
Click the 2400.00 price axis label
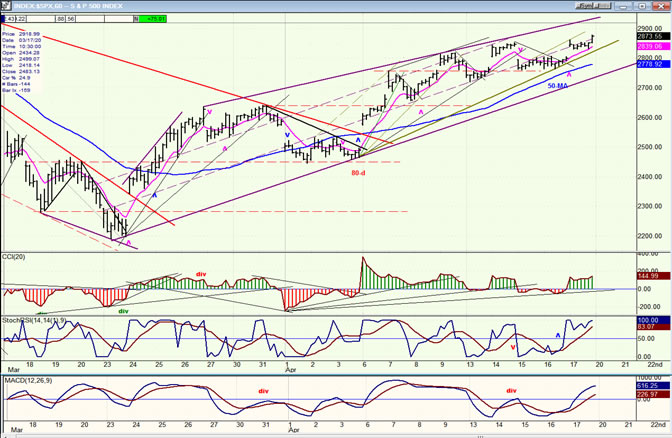[649, 177]
